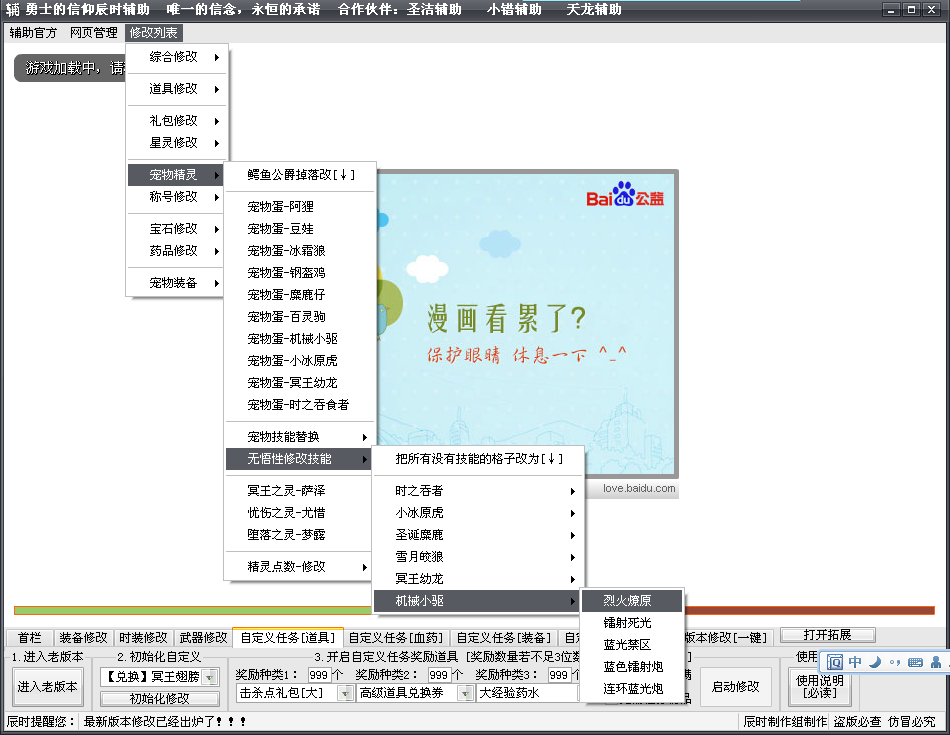This screenshot has height=735, width=950.
Task: Toggle the punctuation mode icon in IME bar
Action: pos(894,662)
